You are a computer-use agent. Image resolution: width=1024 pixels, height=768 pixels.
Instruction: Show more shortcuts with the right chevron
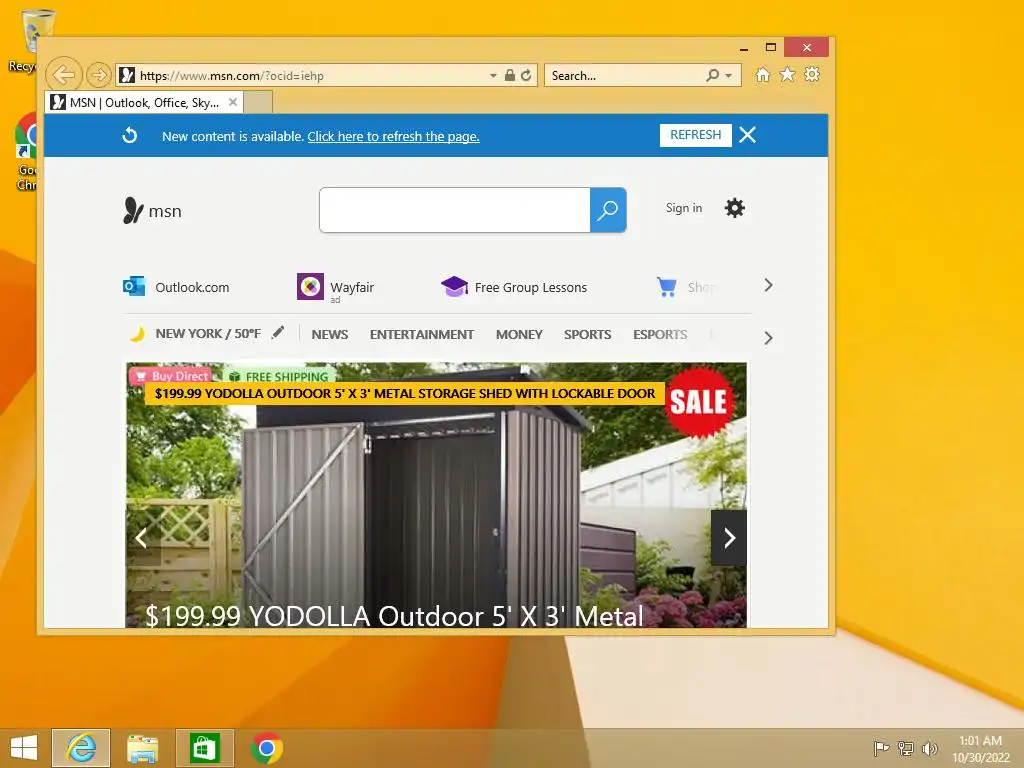tap(768, 285)
